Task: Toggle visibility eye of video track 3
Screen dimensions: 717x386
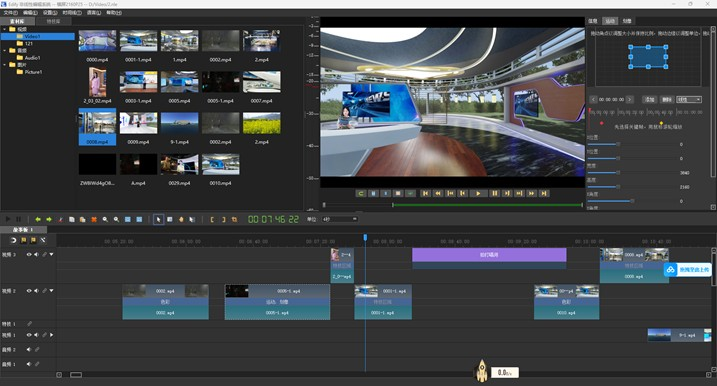Action: click(29, 254)
